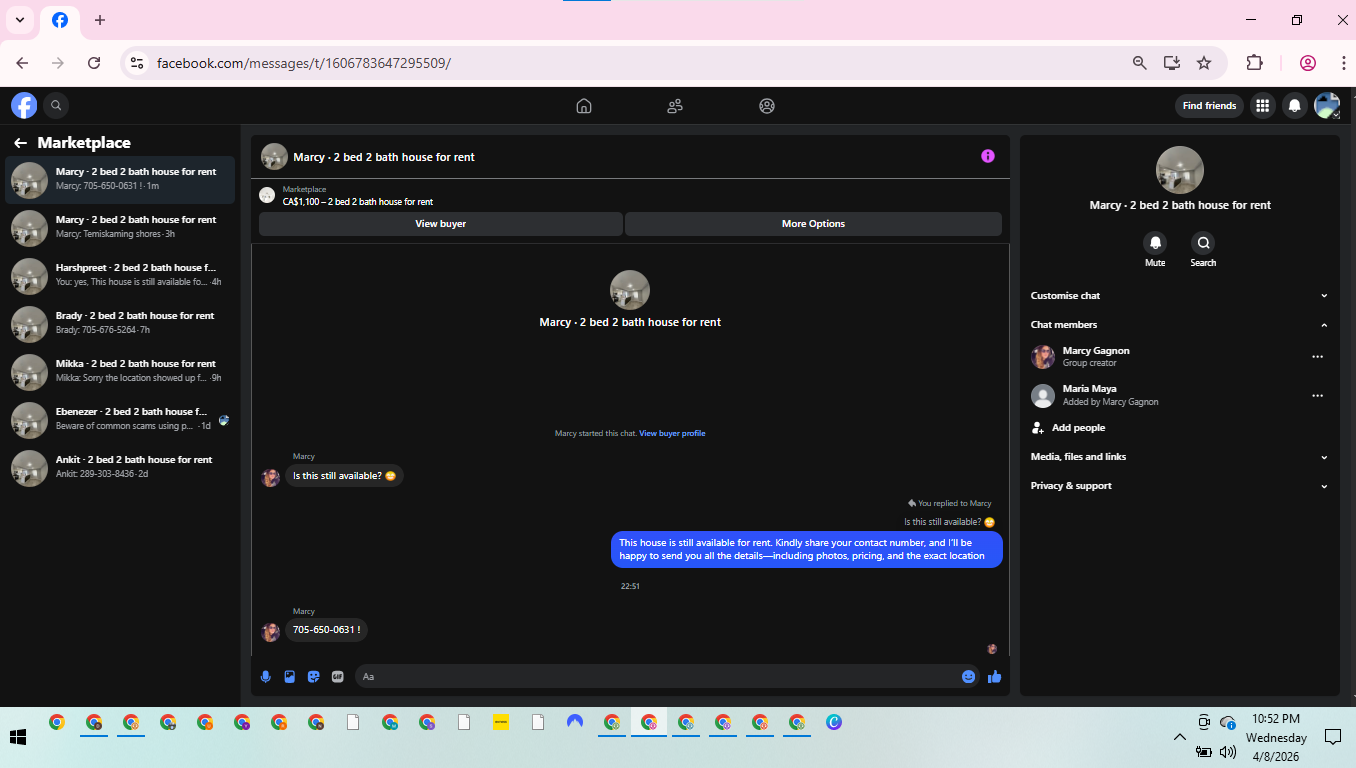Open the purple conversation information icon
Screen dimensions: 1356x768
988,156
